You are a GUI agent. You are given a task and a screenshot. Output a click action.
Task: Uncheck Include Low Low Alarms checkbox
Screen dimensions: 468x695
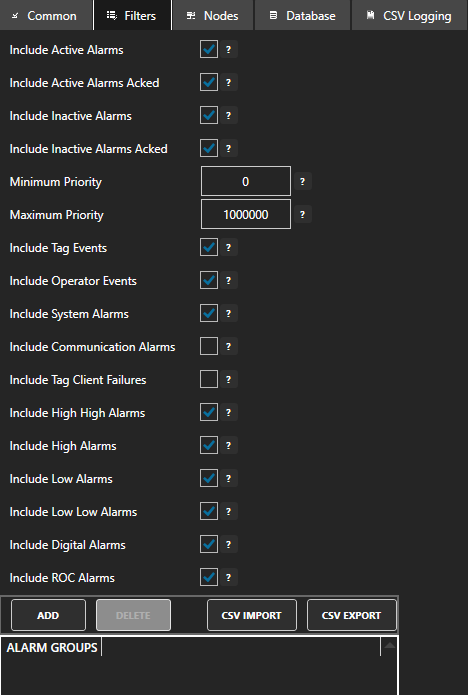click(209, 511)
